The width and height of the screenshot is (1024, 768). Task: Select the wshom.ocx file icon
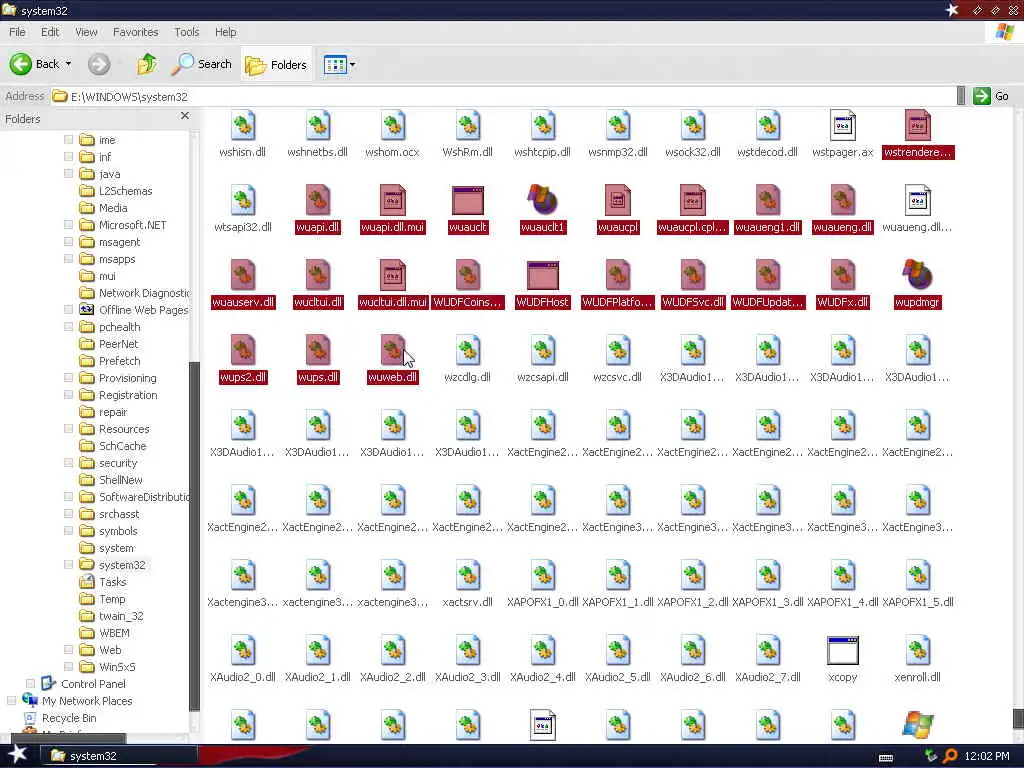[392, 125]
